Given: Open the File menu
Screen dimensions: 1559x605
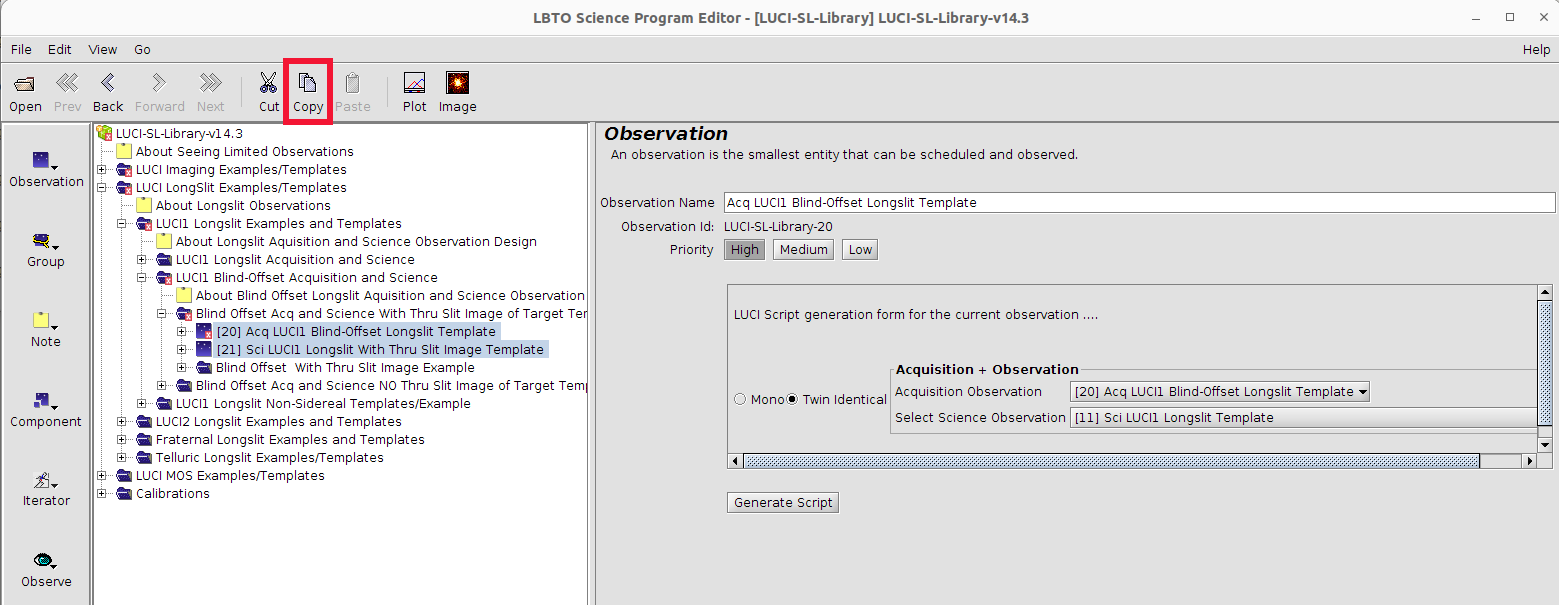Looking at the screenshot, I should pos(21,49).
